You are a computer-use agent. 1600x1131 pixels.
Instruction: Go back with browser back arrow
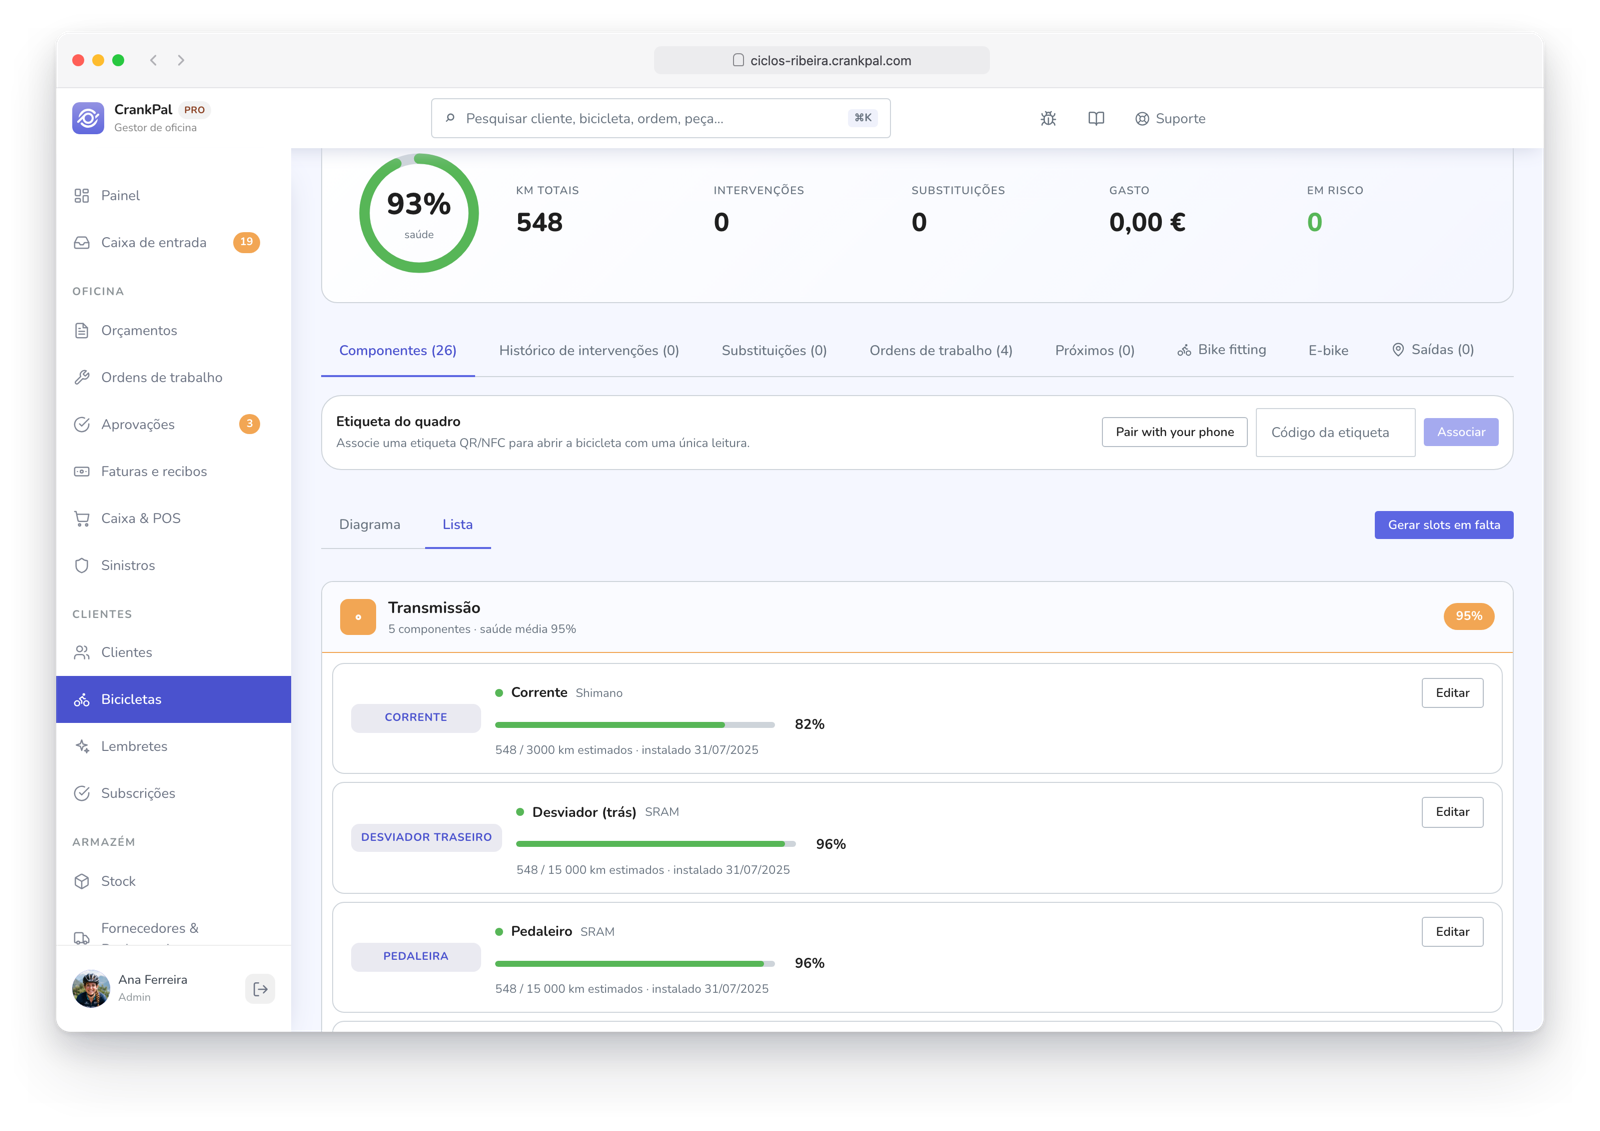pos(154,60)
